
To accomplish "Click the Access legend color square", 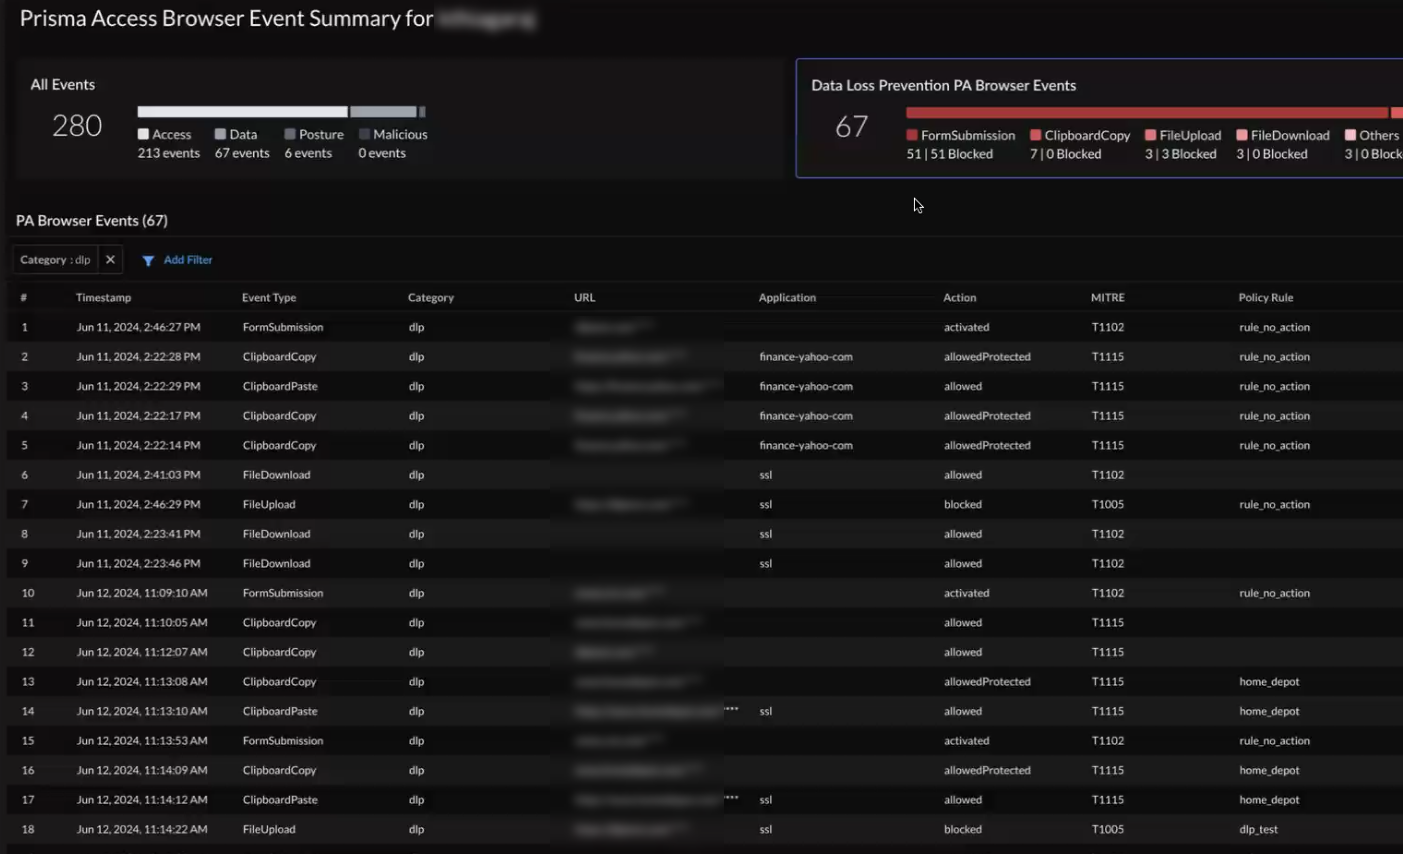I will [143, 134].
